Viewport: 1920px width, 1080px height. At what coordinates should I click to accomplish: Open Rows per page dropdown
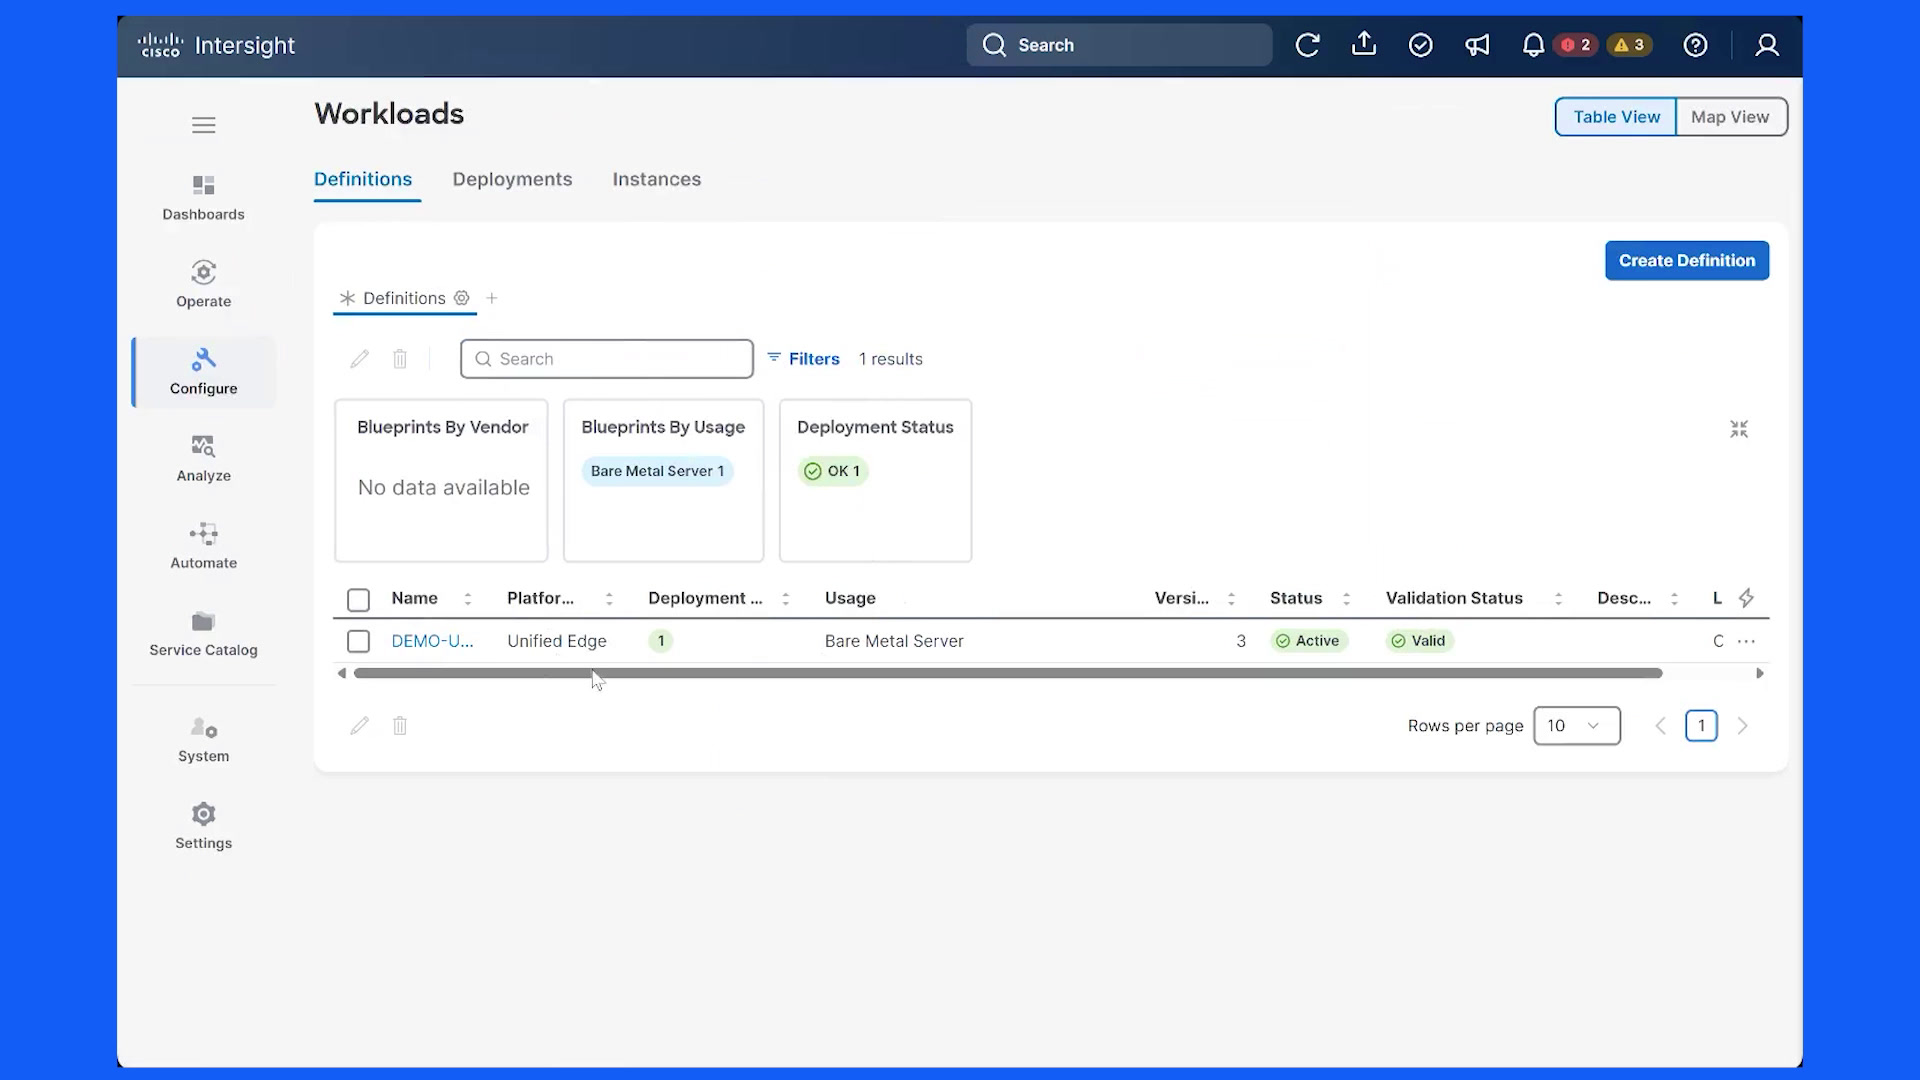[x=1576, y=726]
